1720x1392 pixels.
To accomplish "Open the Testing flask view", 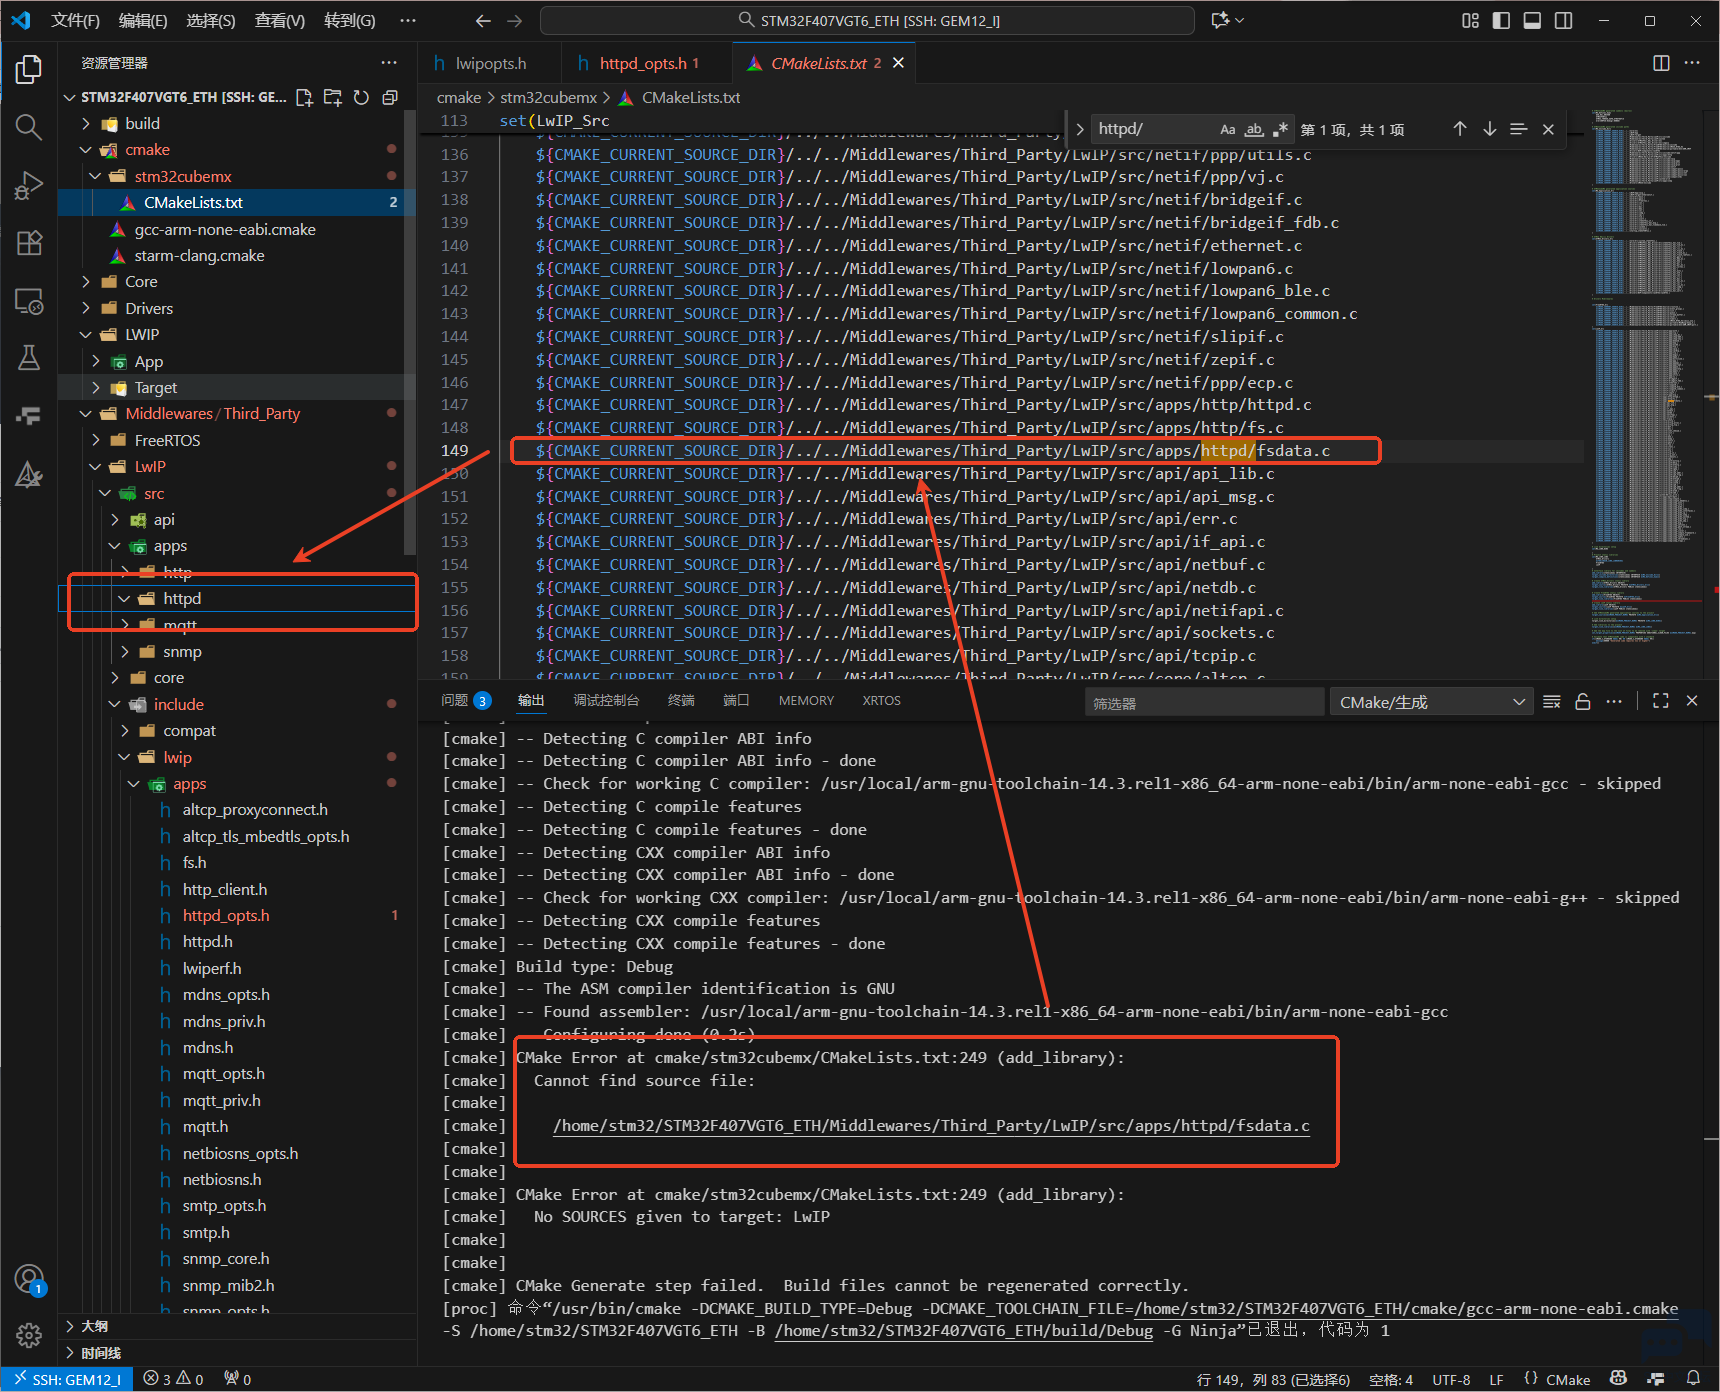I will pyautogui.click(x=28, y=358).
